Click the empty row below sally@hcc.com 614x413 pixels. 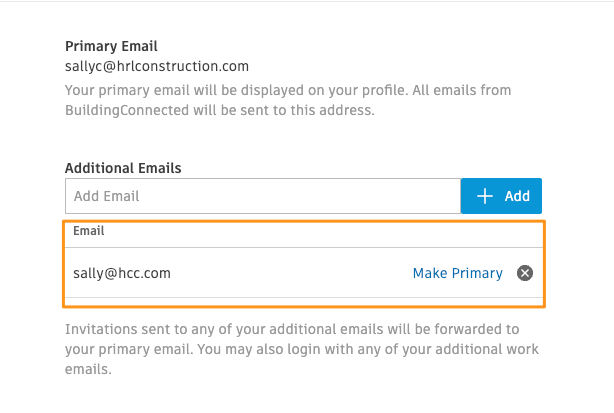pyautogui.click(x=304, y=302)
